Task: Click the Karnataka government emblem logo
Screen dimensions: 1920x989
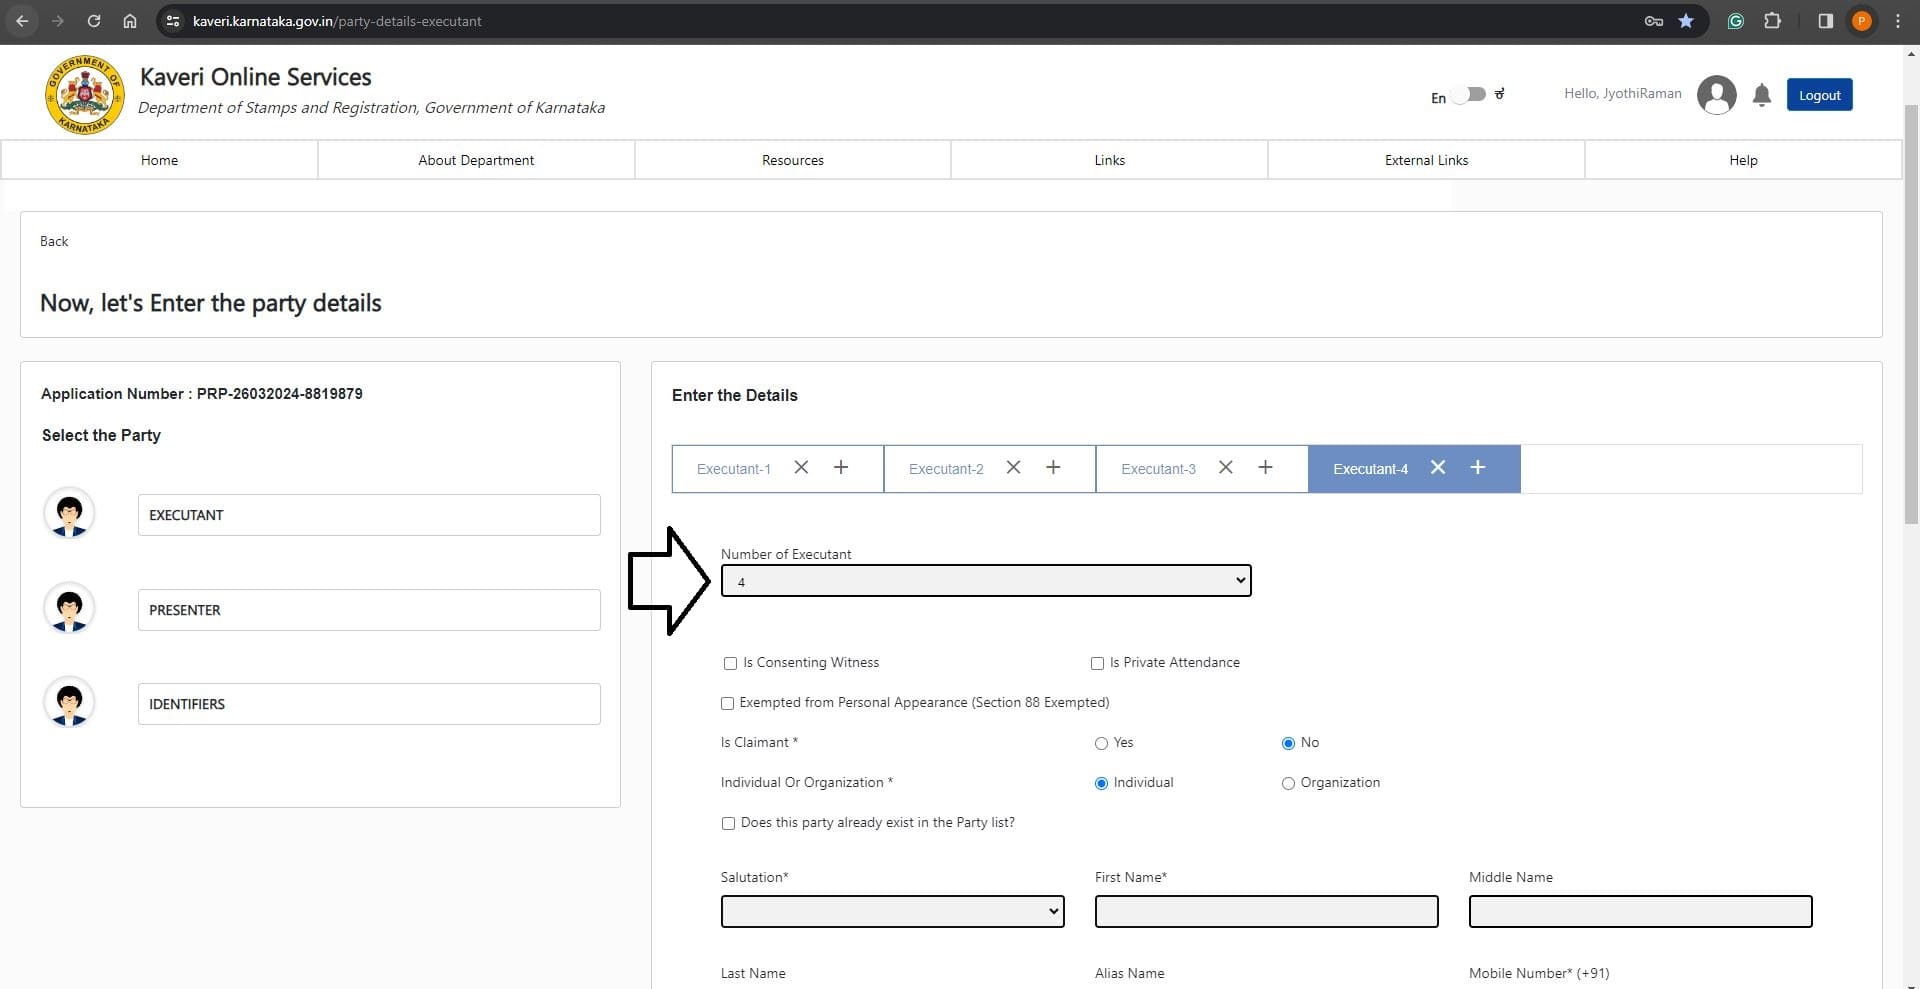Action: 84,95
